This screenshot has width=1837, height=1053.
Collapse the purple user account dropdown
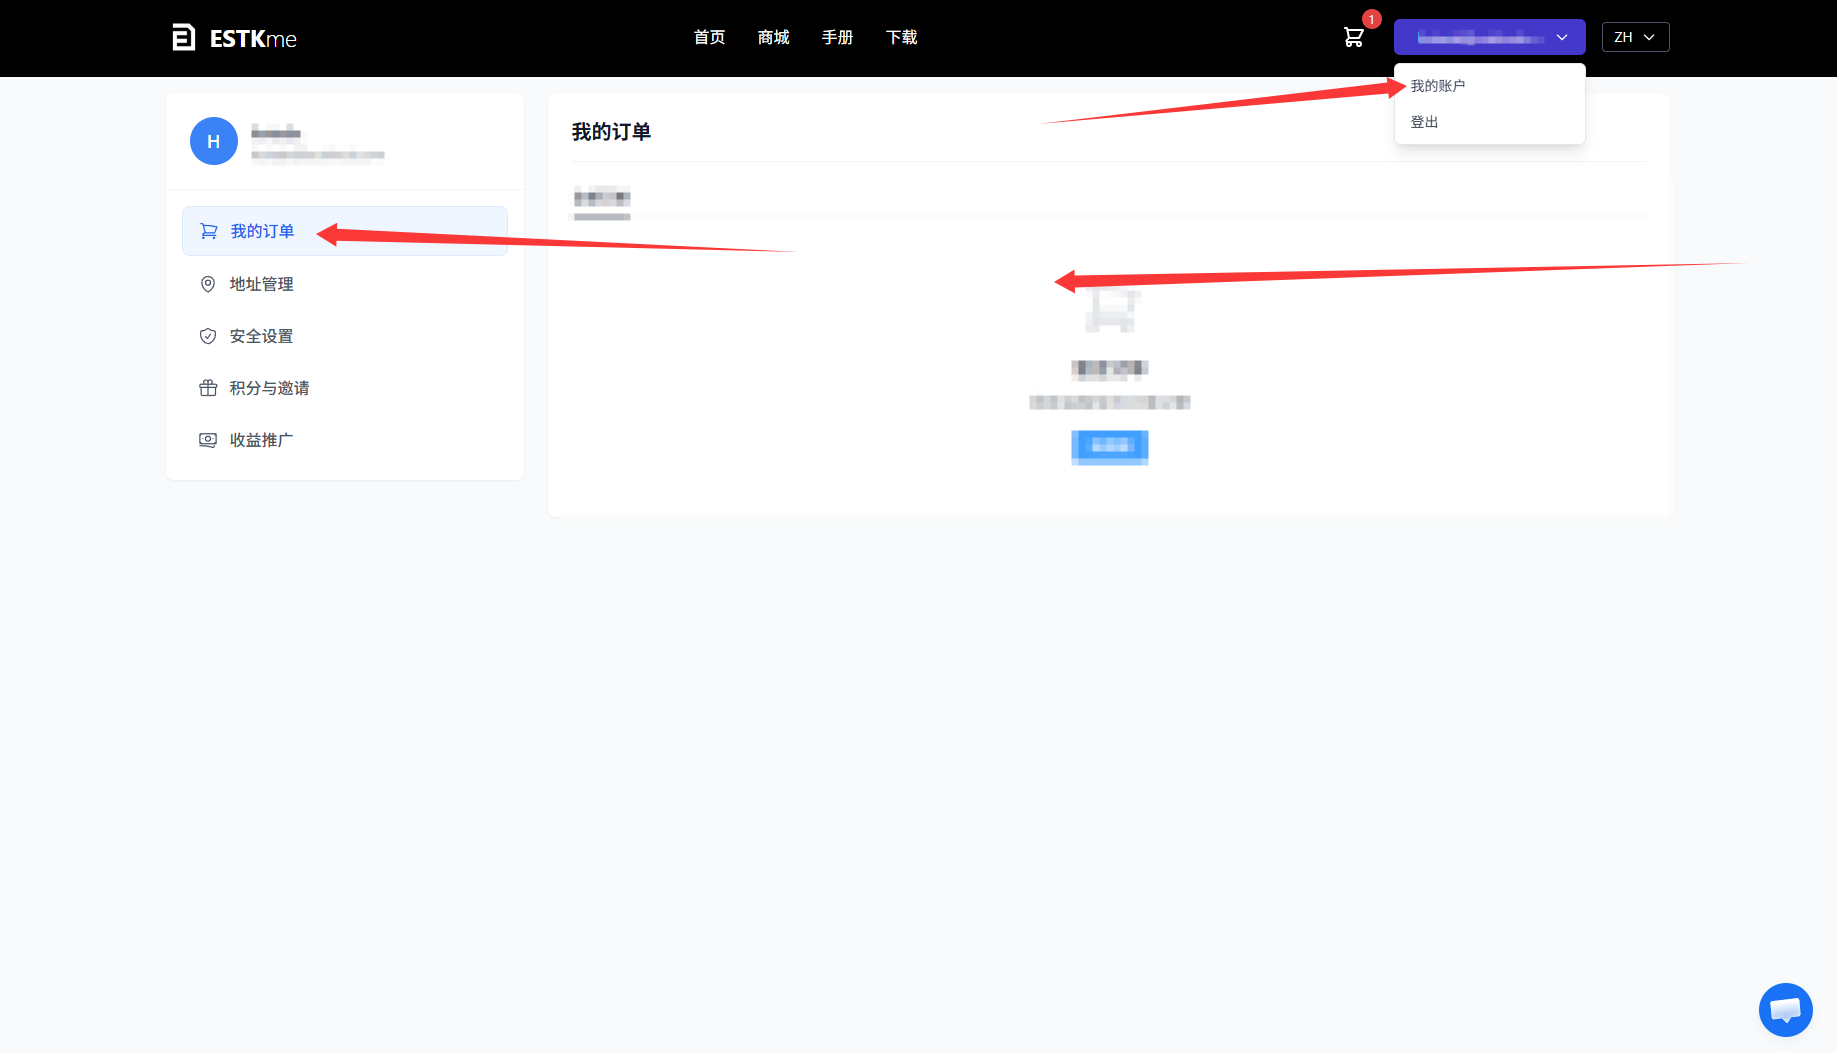click(x=1489, y=37)
